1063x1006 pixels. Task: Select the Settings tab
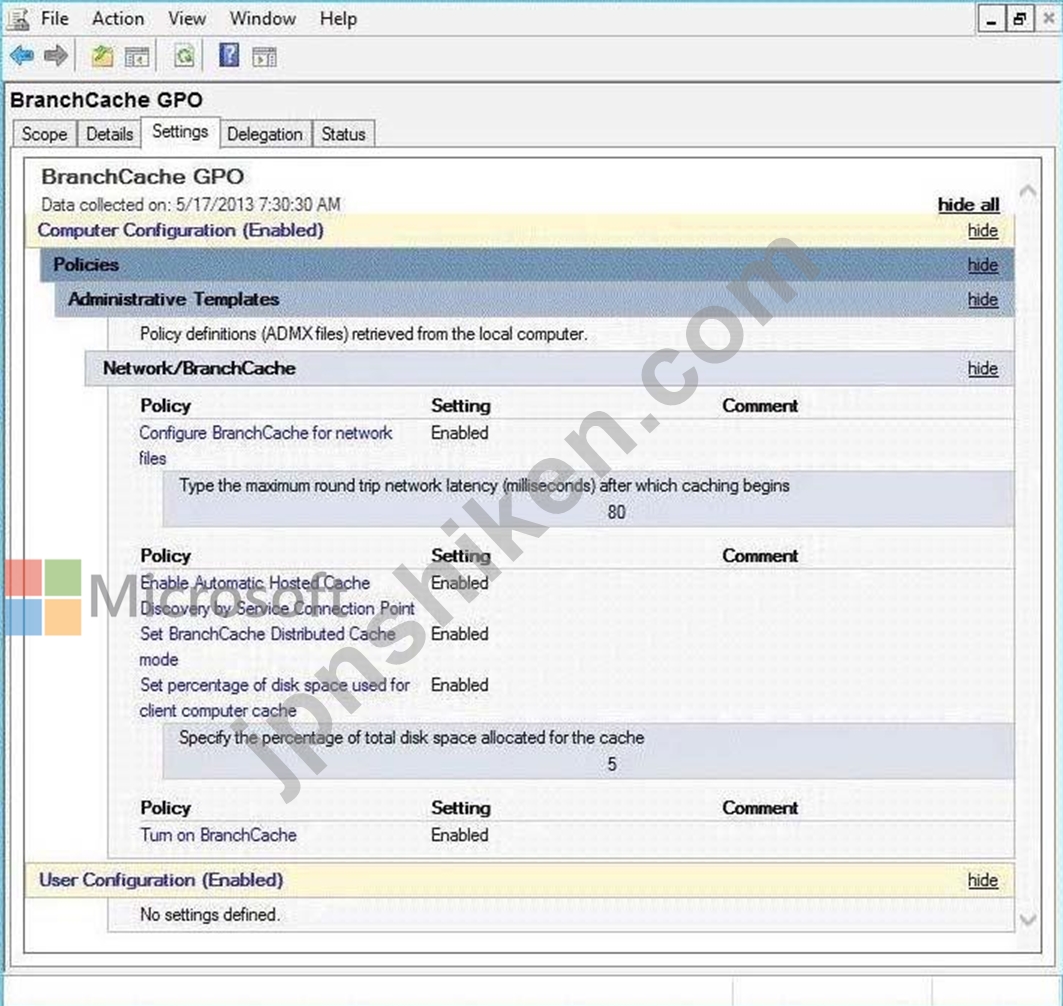pos(180,132)
